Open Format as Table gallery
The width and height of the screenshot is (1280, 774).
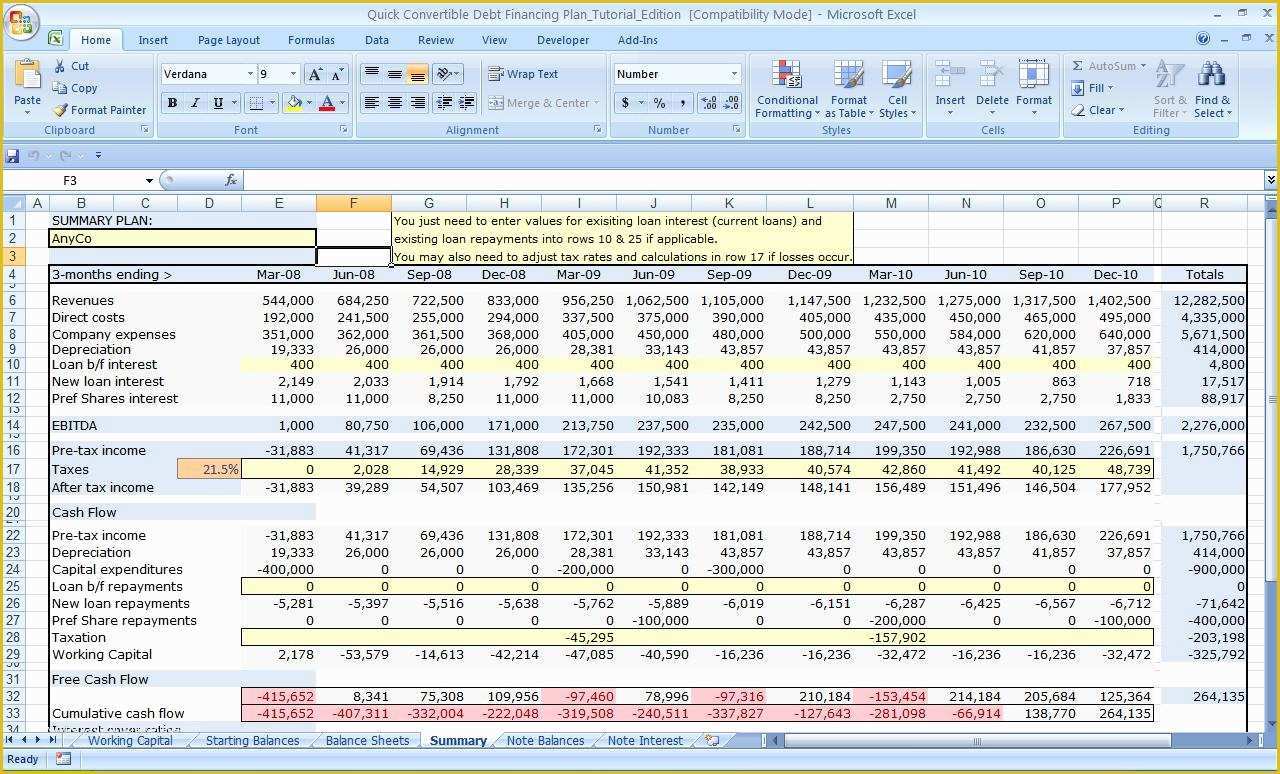(x=848, y=88)
